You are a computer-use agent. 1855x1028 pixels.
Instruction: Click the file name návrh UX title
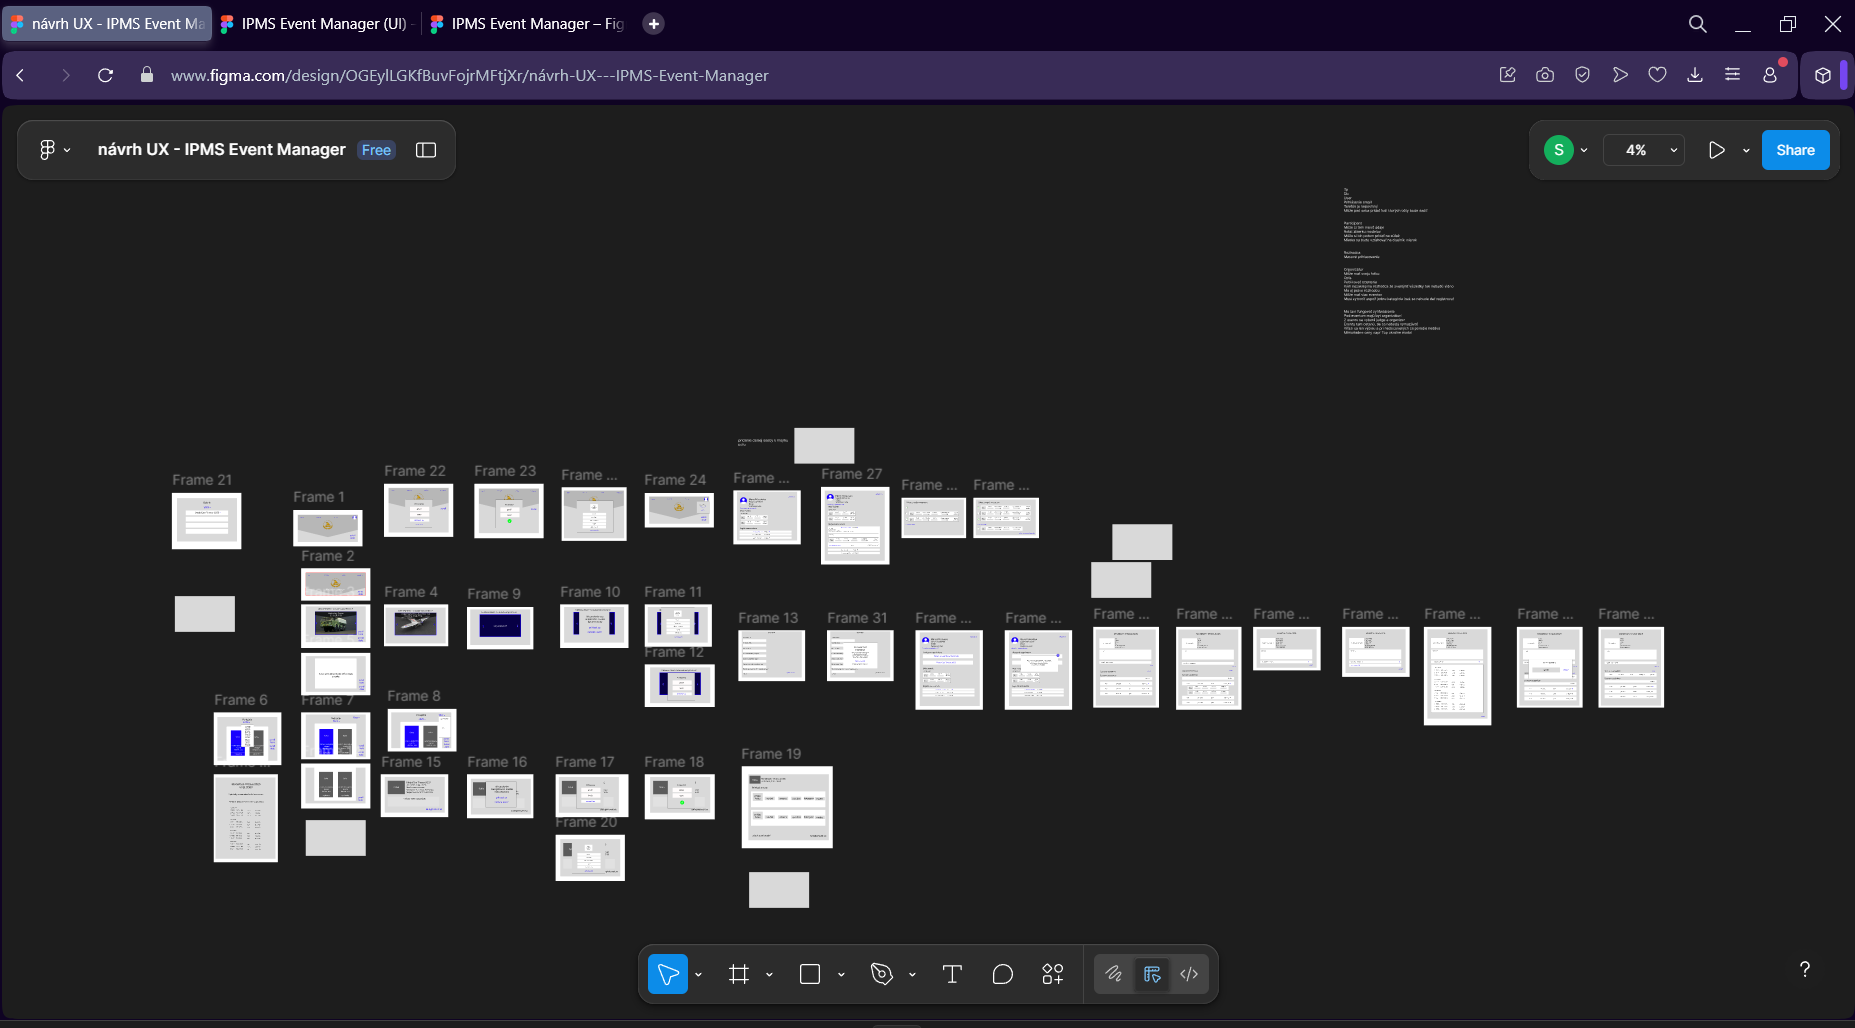pyautogui.click(x=221, y=150)
